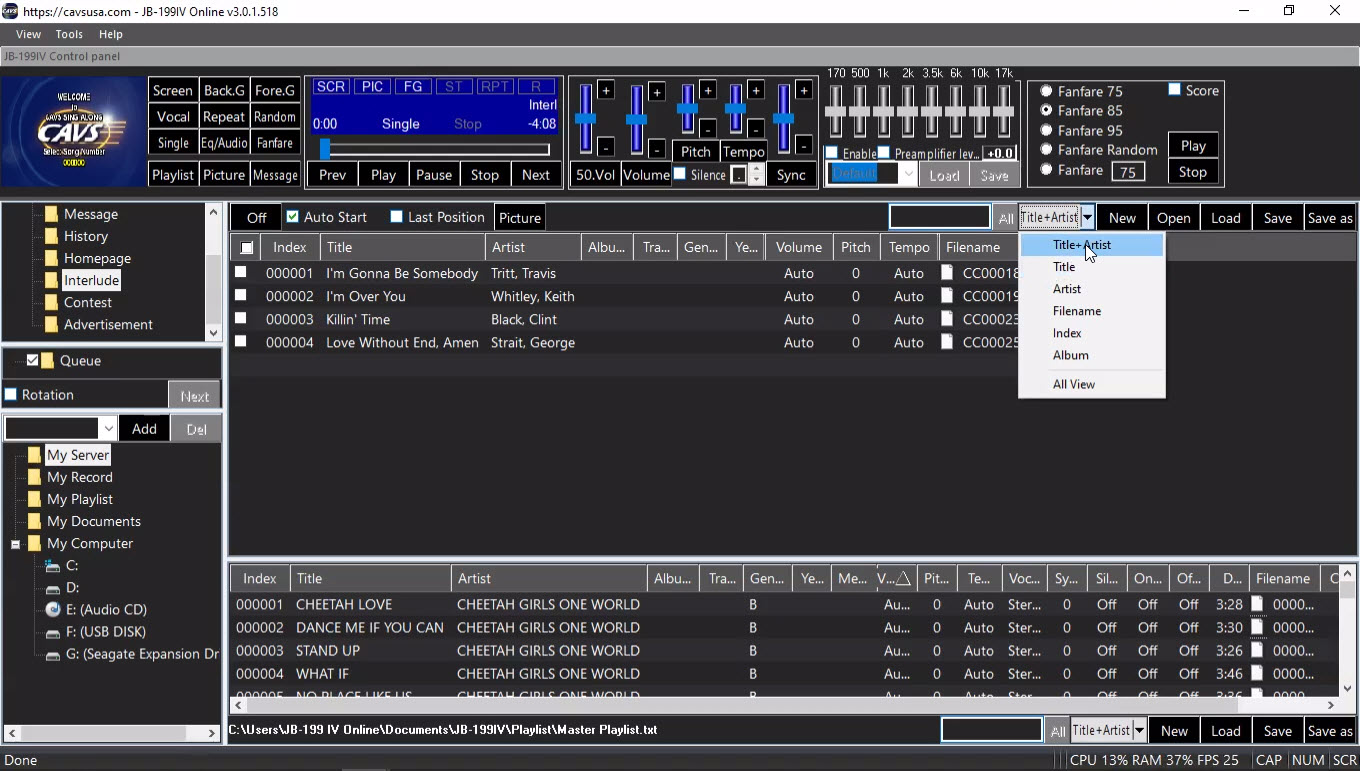Open the lower playlist Title+Artist dropdown arrow
This screenshot has height=771, width=1360.
click(x=1138, y=731)
